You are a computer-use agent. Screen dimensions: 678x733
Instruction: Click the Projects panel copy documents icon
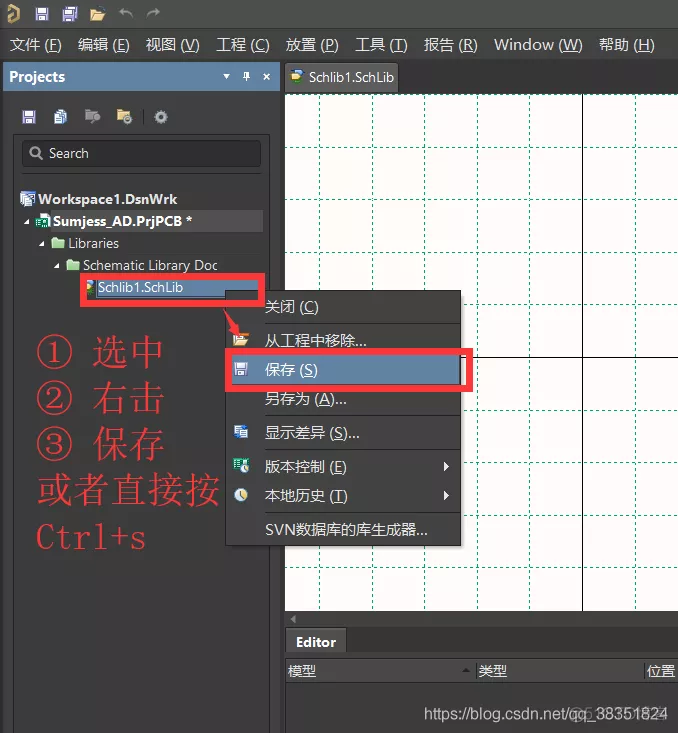[60, 116]
